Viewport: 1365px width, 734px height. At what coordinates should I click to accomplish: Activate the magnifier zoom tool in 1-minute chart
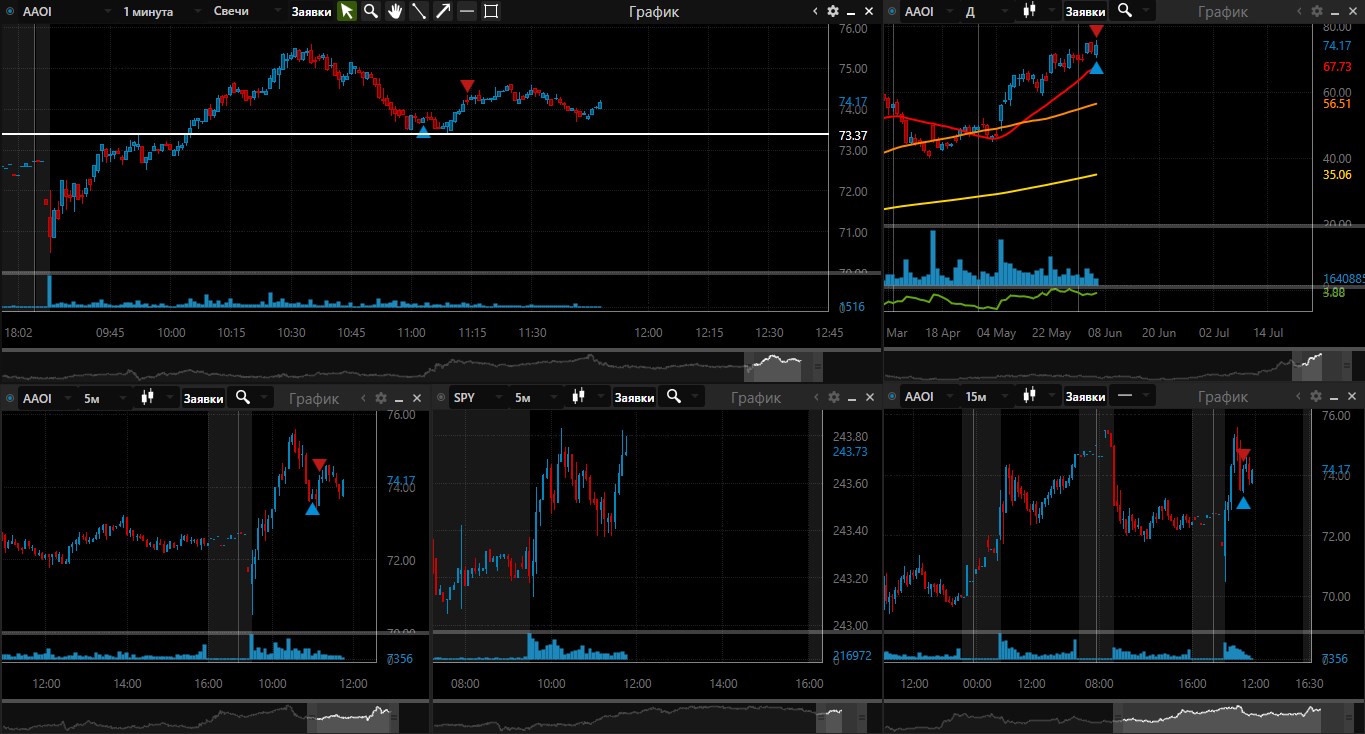[370, 11]
